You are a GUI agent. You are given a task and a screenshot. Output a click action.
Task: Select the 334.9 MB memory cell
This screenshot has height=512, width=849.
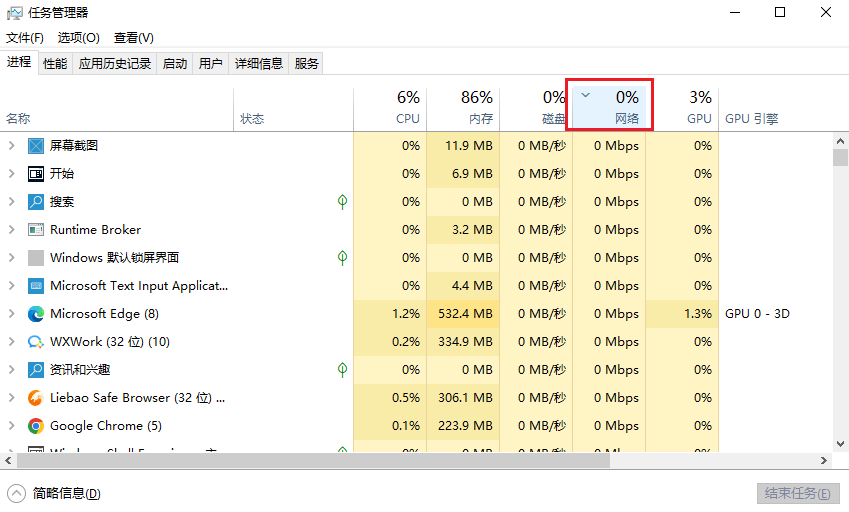(x=463, y=342)
